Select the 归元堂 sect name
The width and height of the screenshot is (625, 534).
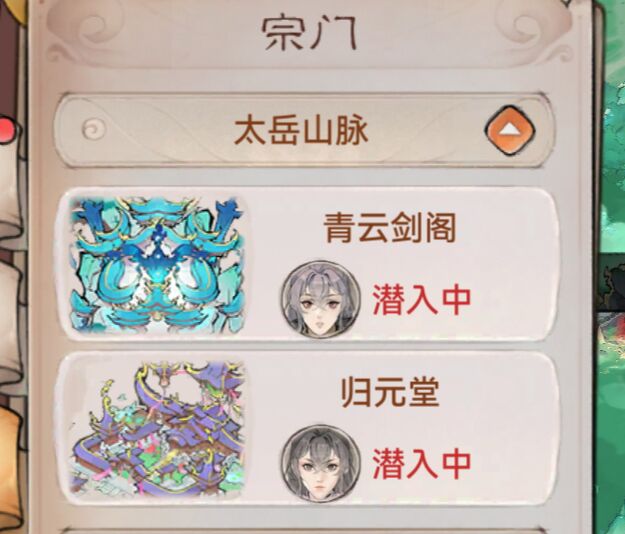coord(390,392)
